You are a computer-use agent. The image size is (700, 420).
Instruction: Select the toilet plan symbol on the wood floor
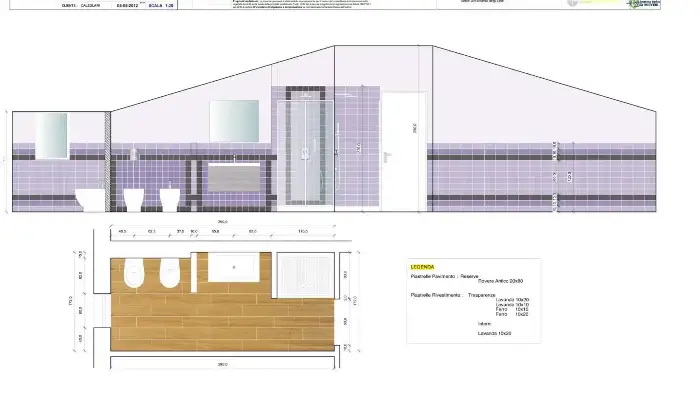click(x=133, y=273)
